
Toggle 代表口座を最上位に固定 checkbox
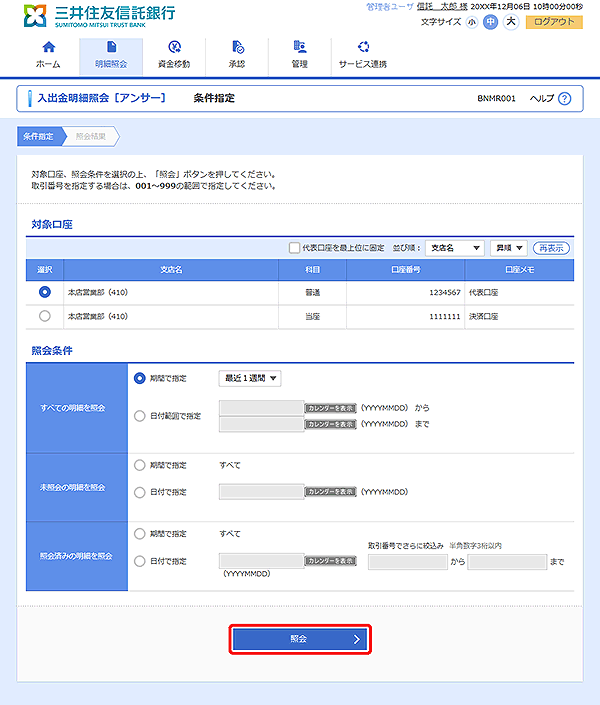click(294, 248)
